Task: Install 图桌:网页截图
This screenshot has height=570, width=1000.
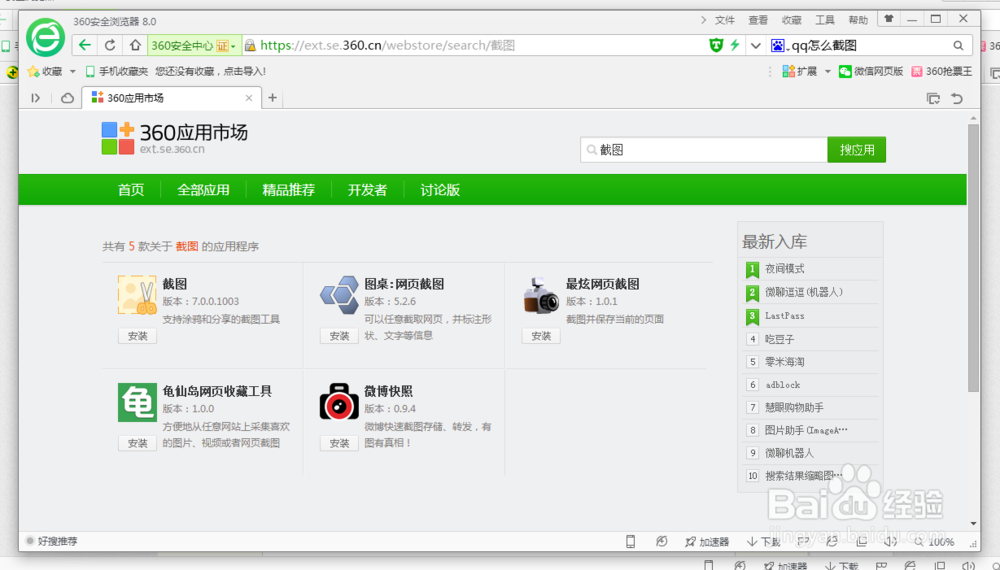Action: [x=339, y=336]
